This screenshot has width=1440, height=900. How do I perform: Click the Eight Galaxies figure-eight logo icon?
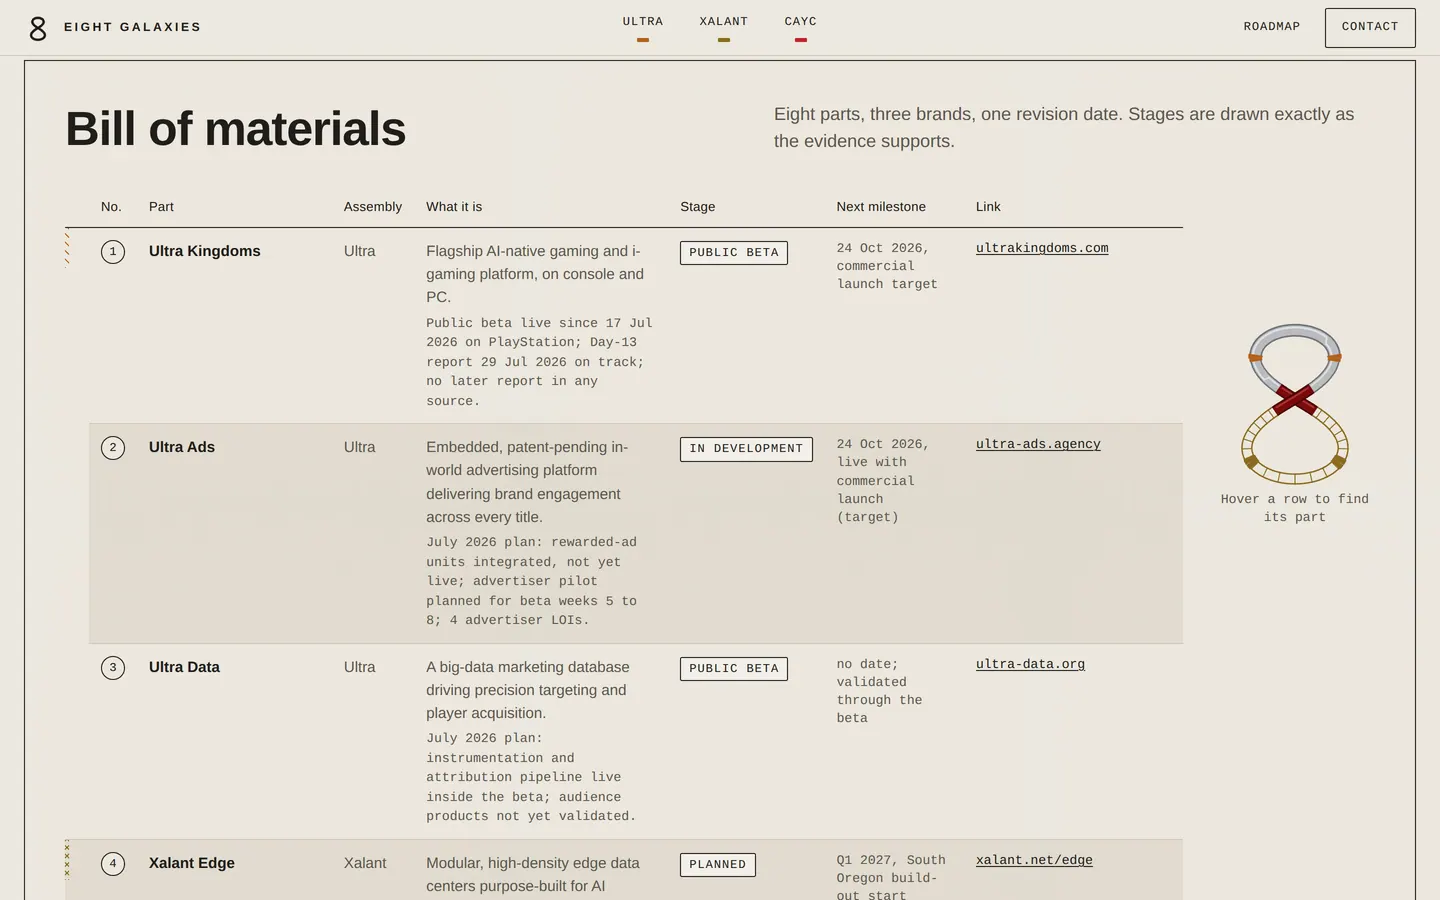(x=38, y=28)
